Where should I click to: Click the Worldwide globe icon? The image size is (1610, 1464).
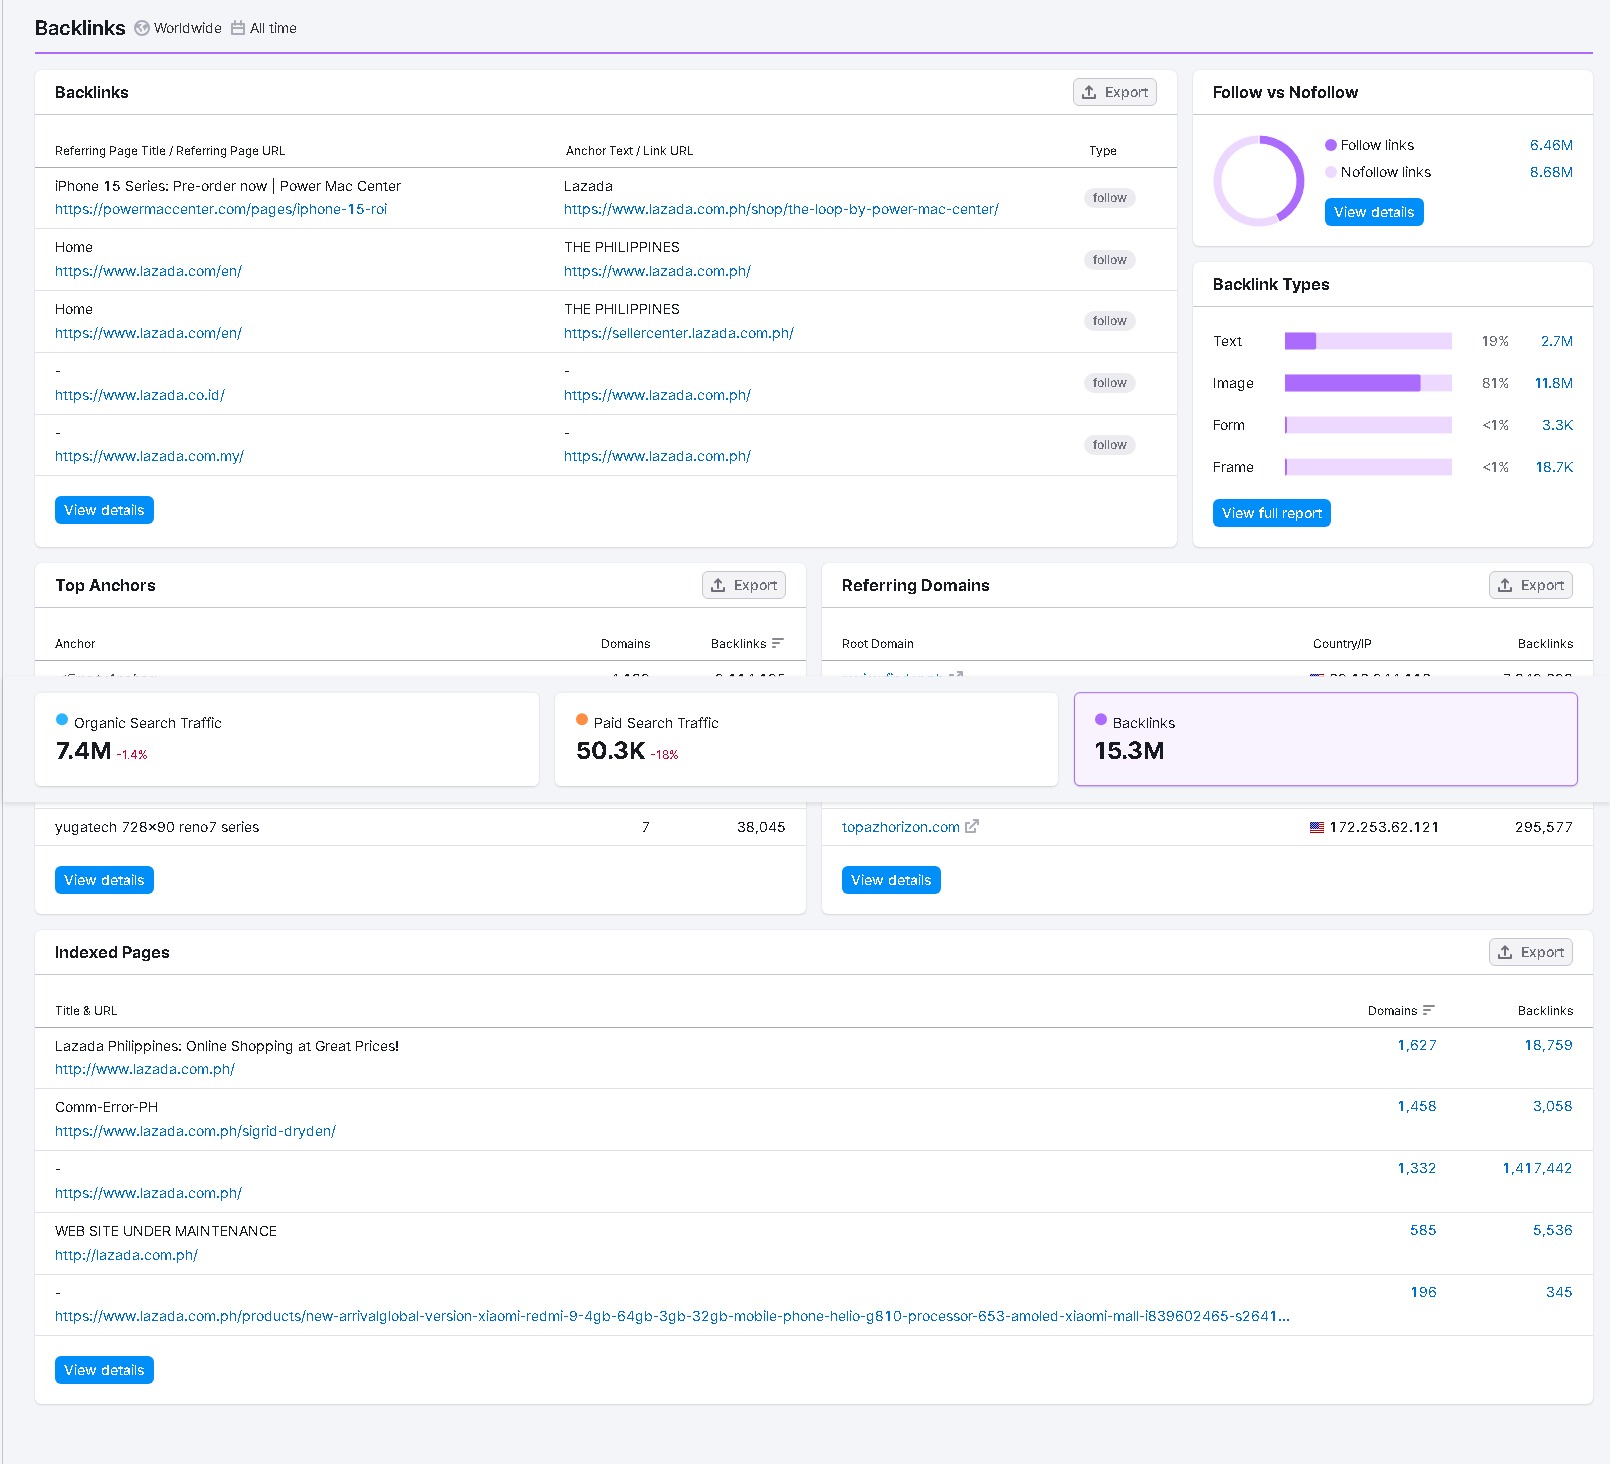point(142,28)
